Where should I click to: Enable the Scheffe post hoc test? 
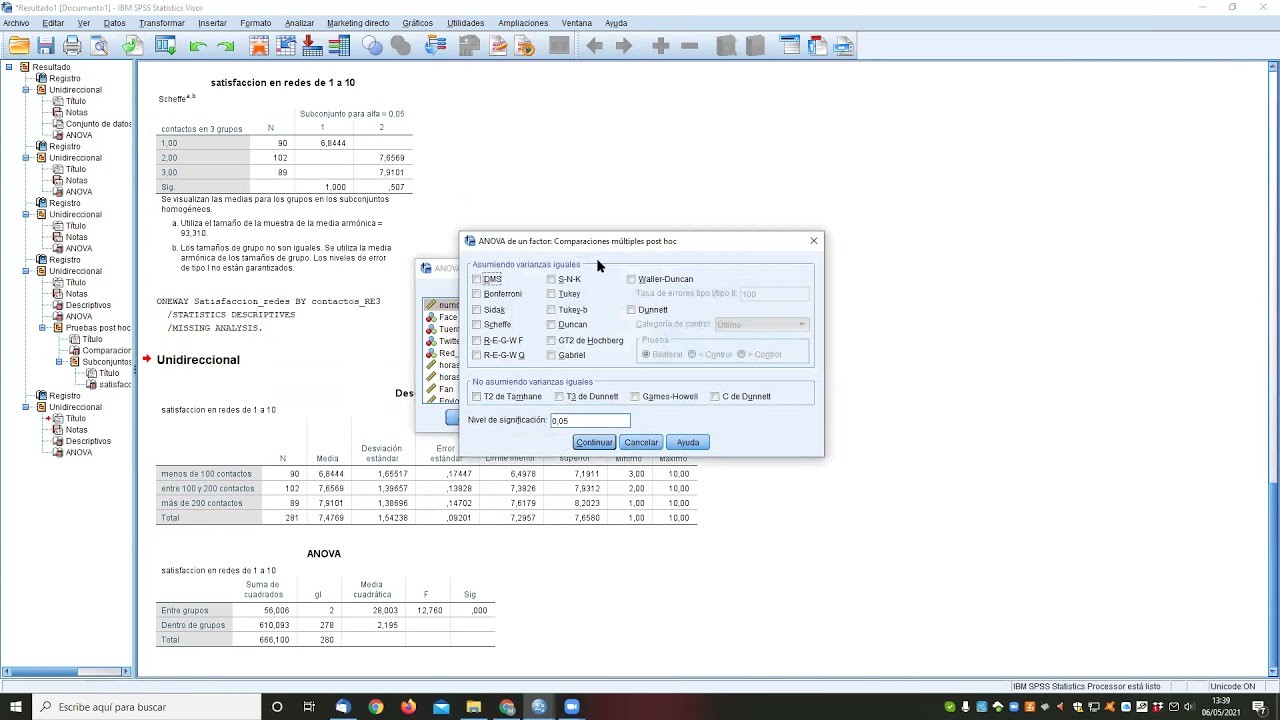(477, 325)
